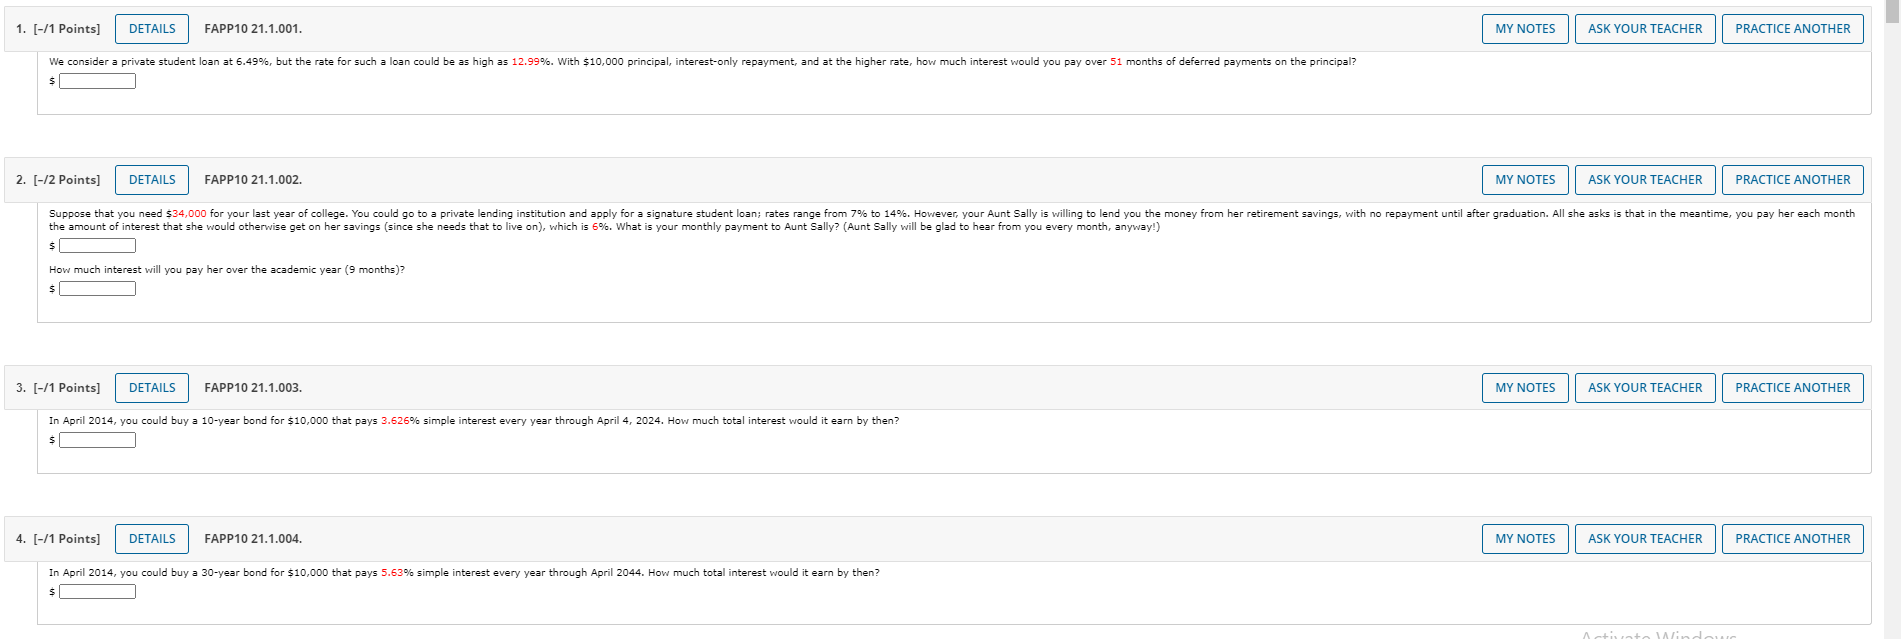
Task: Open DETAILS for question 2
Action: [151, 179]
